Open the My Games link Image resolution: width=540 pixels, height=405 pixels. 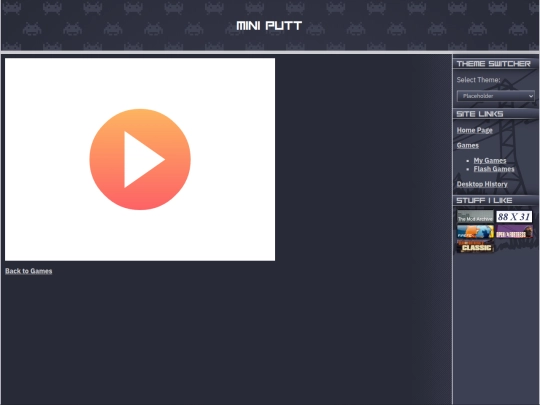[x=490, y=160]
